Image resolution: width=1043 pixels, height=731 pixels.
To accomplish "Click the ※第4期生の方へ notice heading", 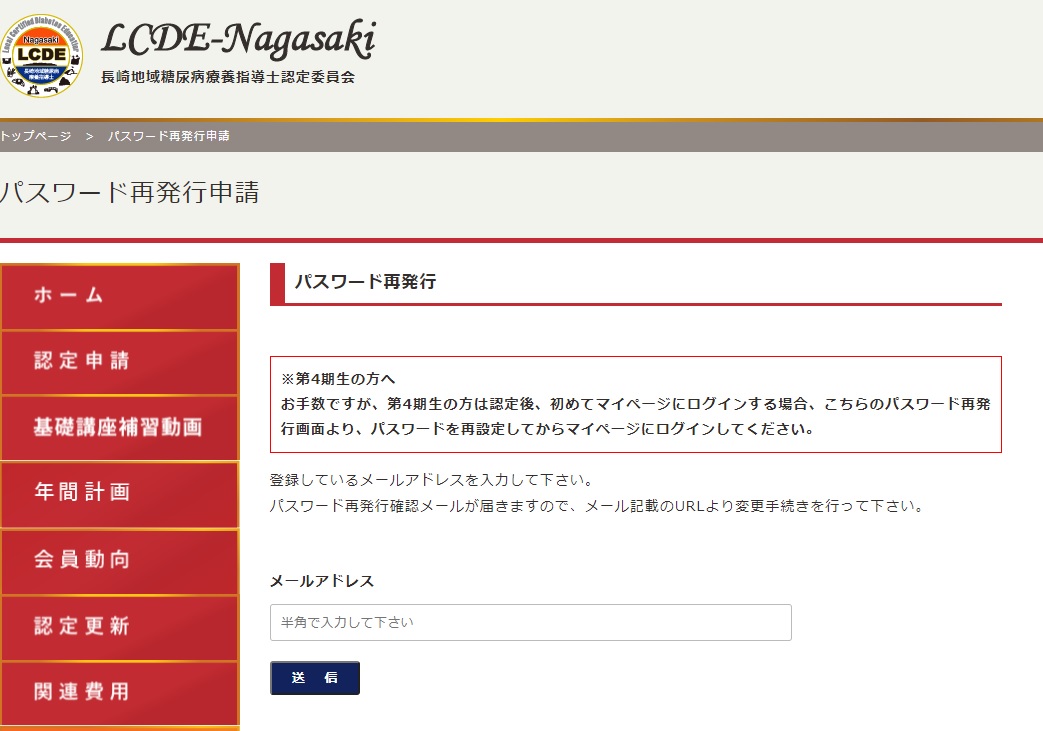I will (x=338, y=379).
